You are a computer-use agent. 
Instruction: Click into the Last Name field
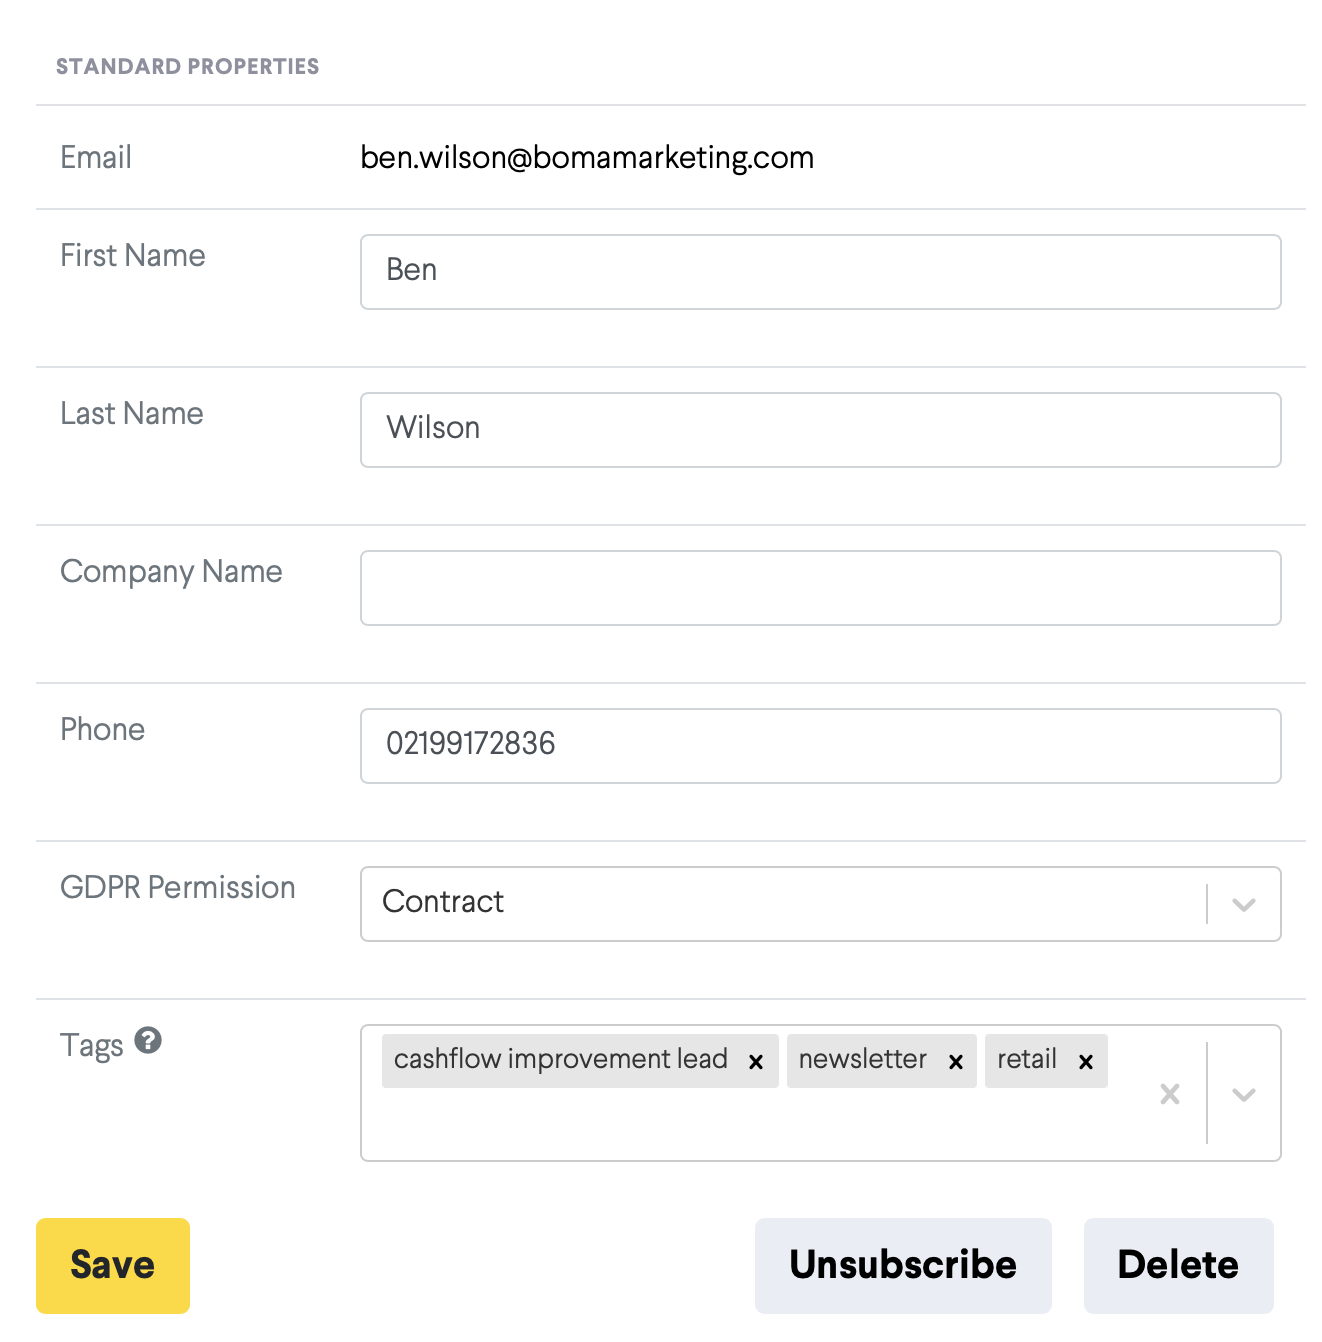(820, 430)
